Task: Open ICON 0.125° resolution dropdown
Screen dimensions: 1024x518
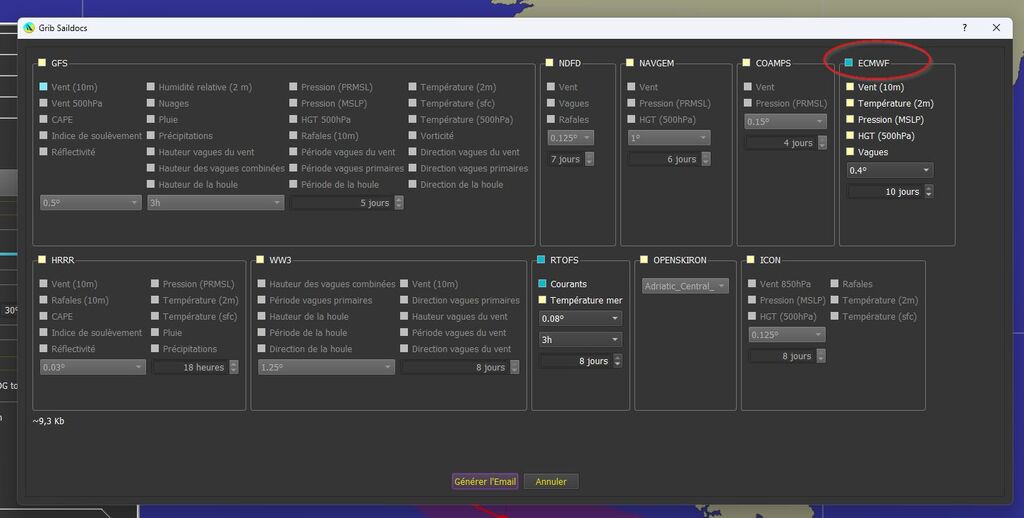Action: (787, 334)
